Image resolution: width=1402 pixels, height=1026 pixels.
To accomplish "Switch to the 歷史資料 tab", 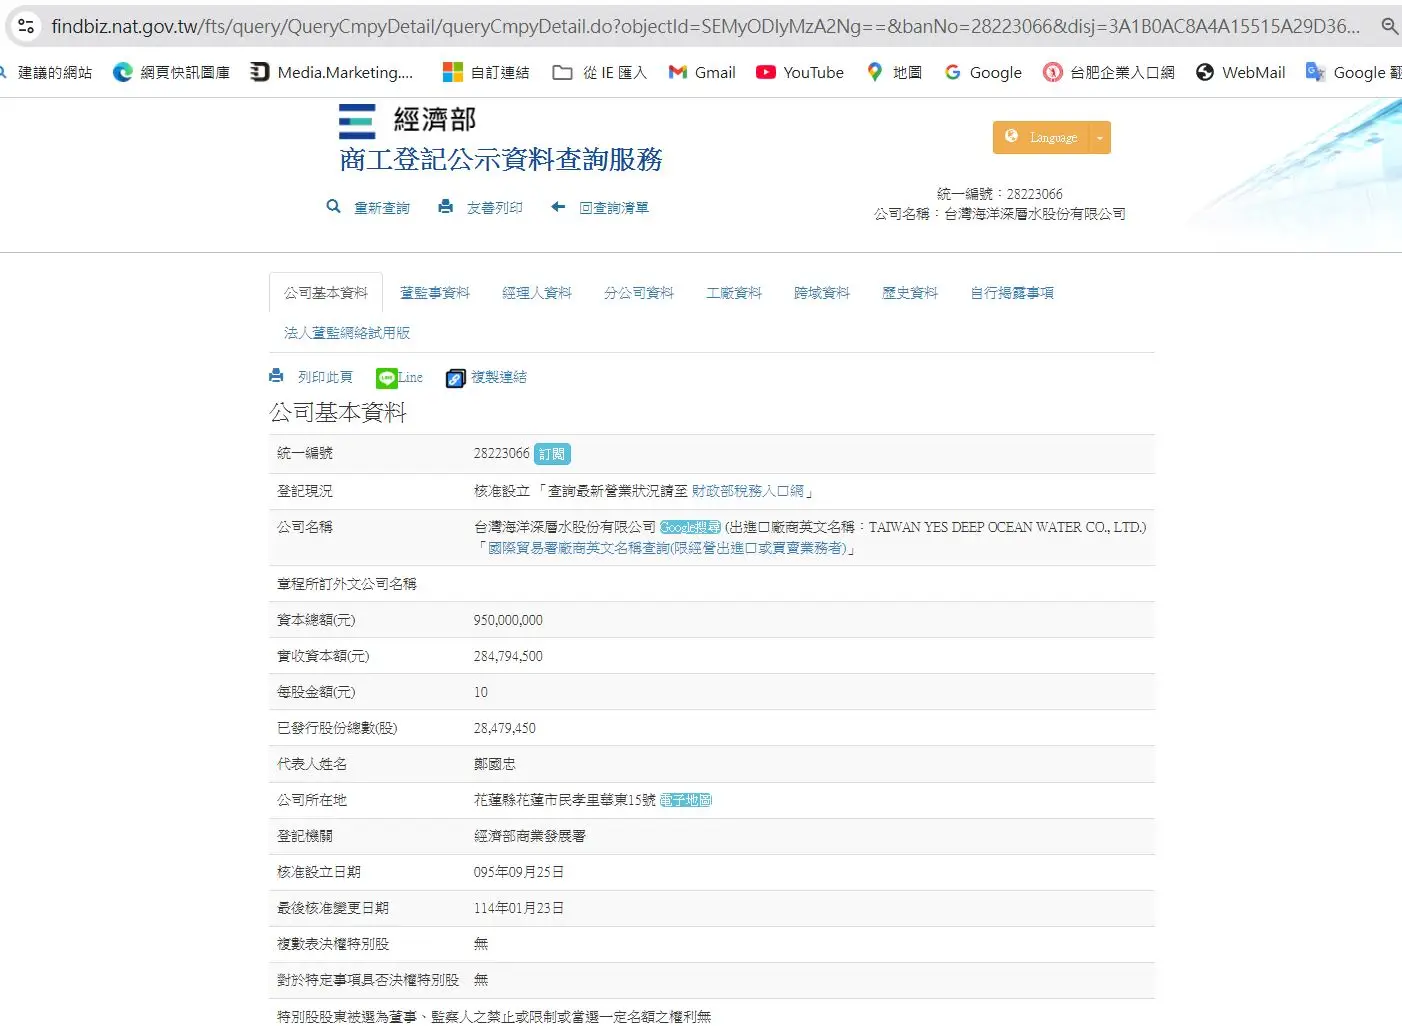I will pos(910,293).
